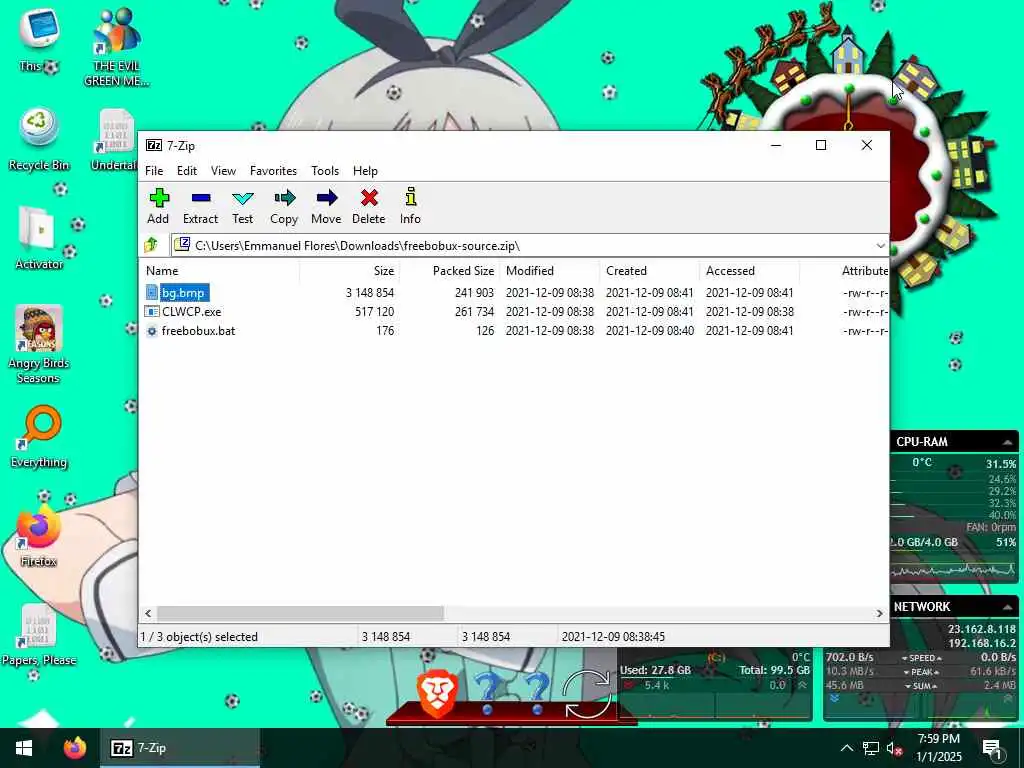Image resolution: width=1024 pixels, height=768 pixels.
Task: Sort by Packed Size column header
Action: click(x=450, y=270)
